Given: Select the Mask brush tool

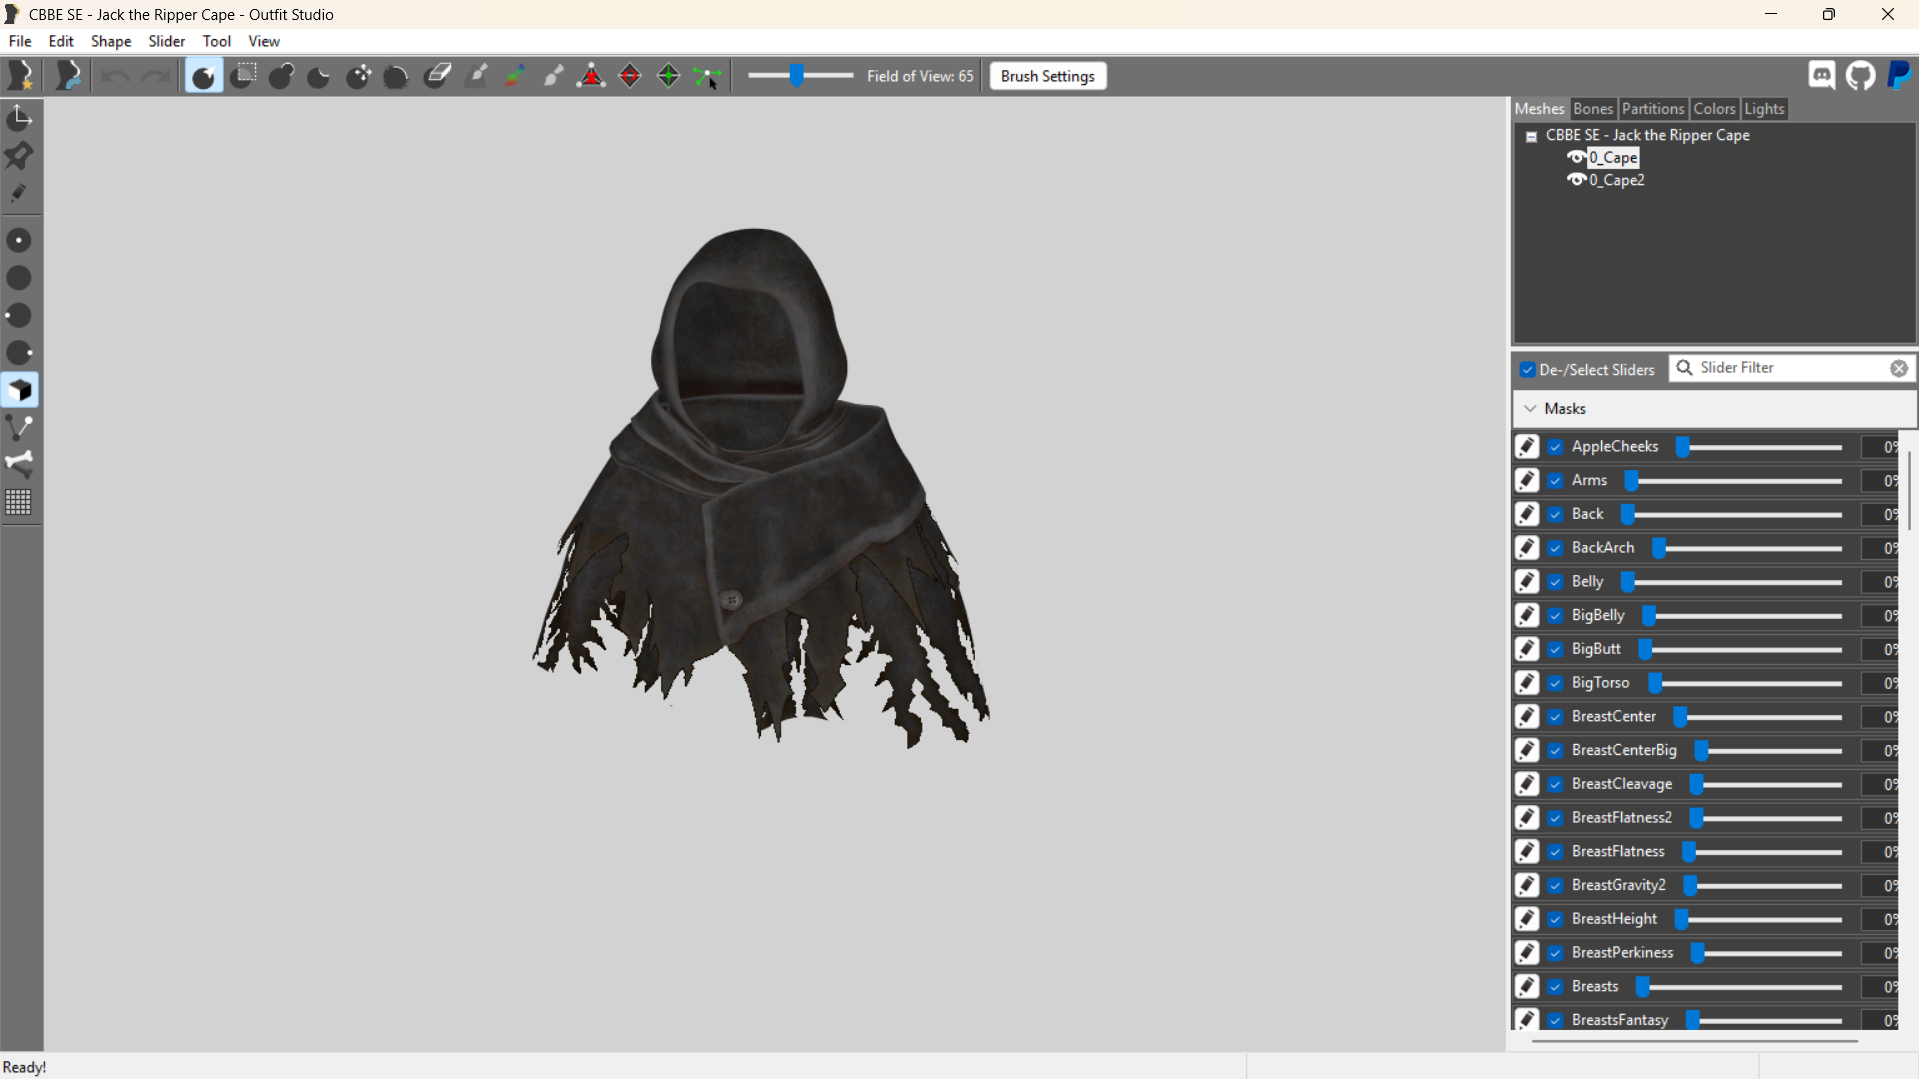Looking at the screenshot, I should coord(243,76).
